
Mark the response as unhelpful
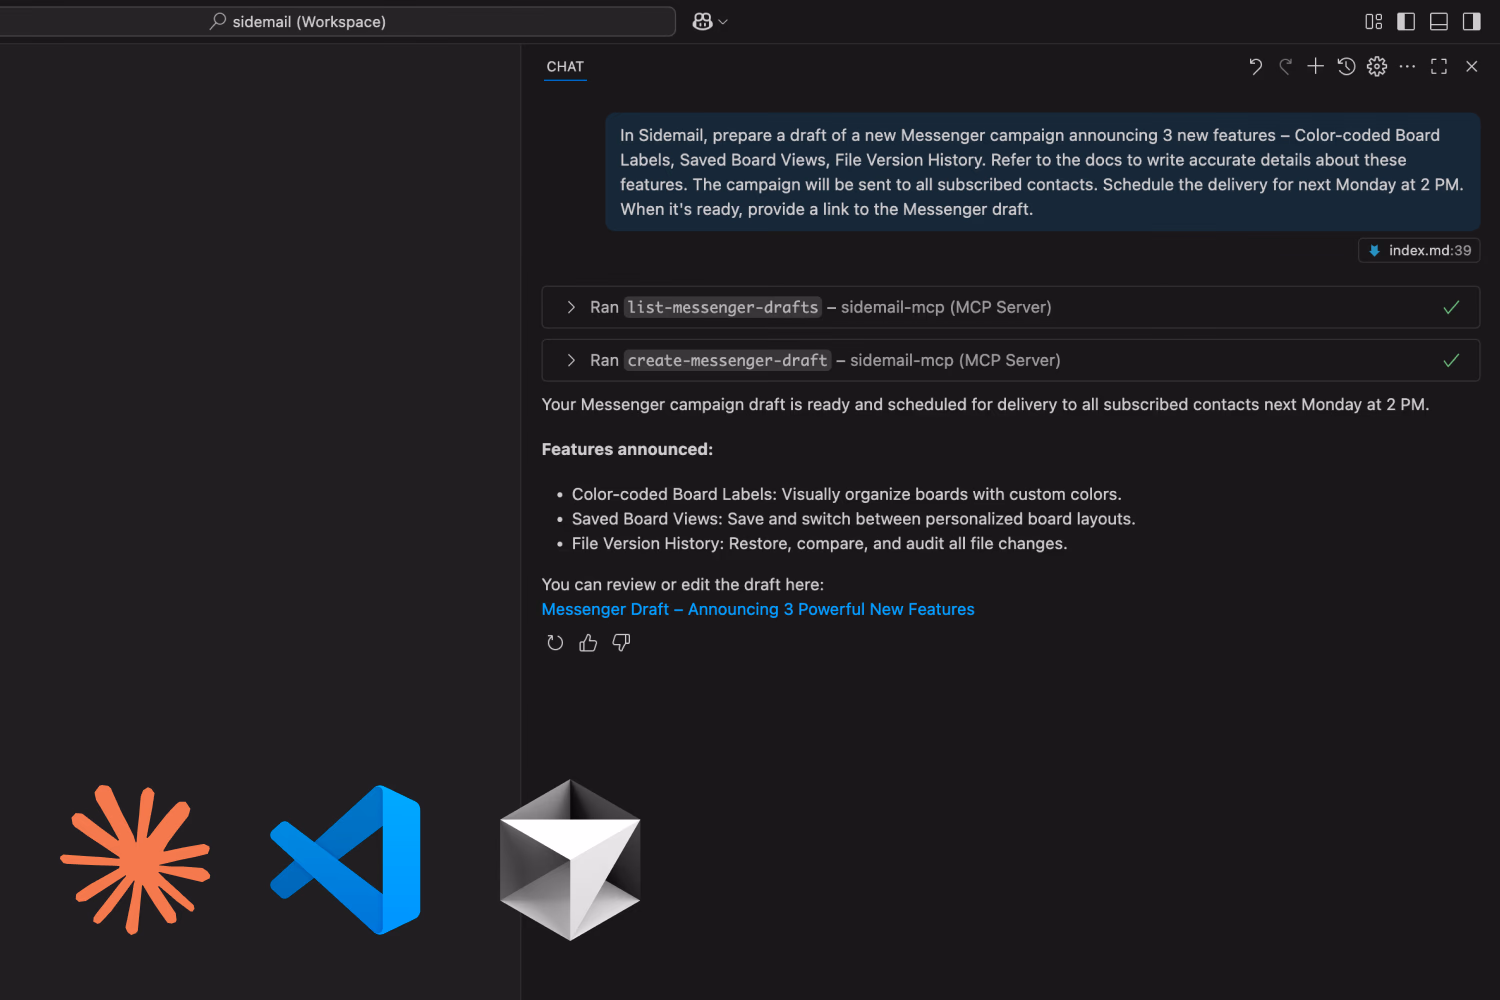tap(621, 643)
